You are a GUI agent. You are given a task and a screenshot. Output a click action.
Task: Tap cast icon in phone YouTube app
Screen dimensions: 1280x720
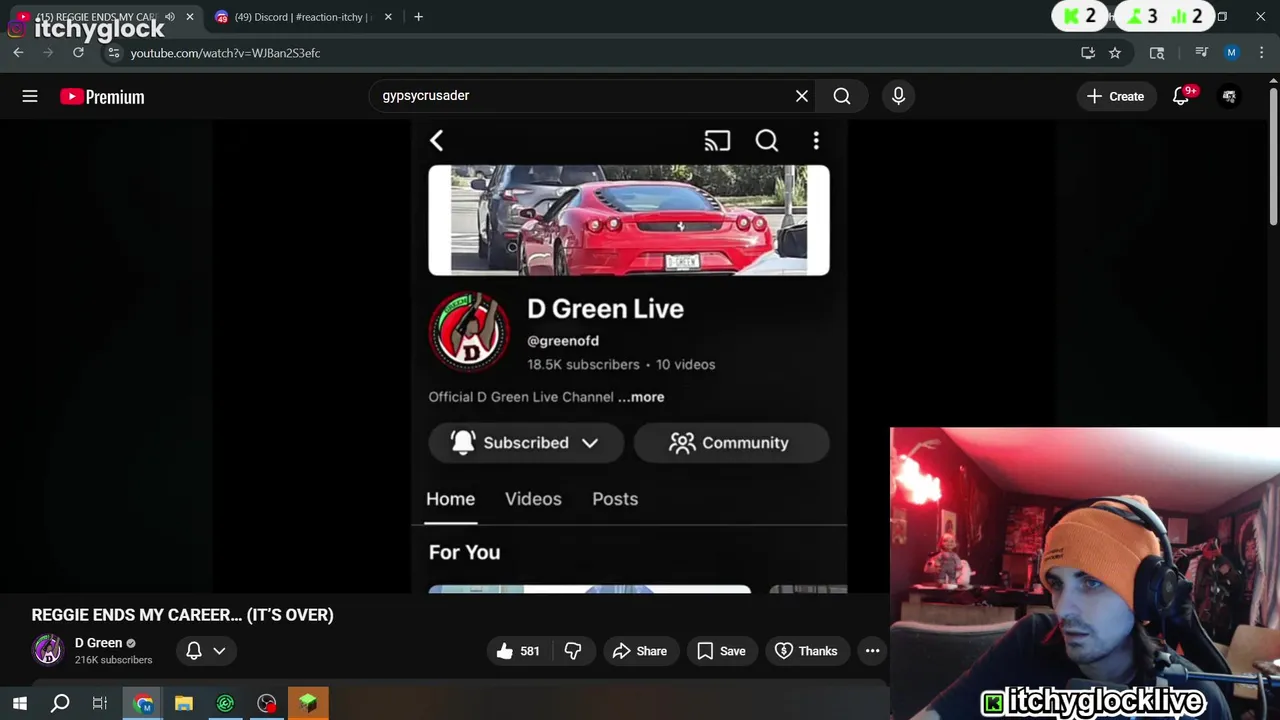tap(717, 141)
